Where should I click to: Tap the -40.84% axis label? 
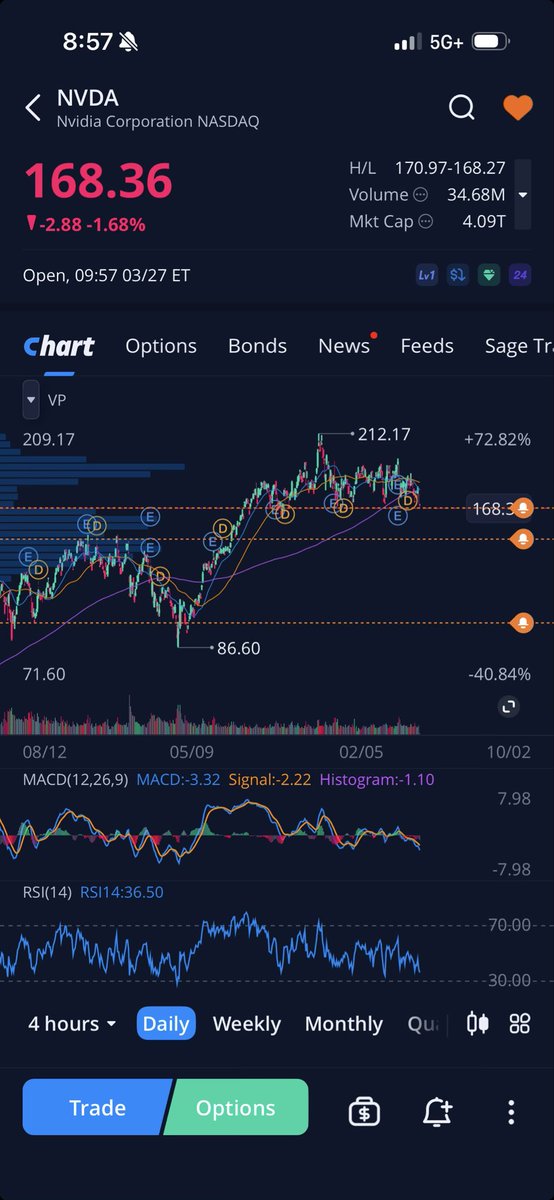point(498,674)
